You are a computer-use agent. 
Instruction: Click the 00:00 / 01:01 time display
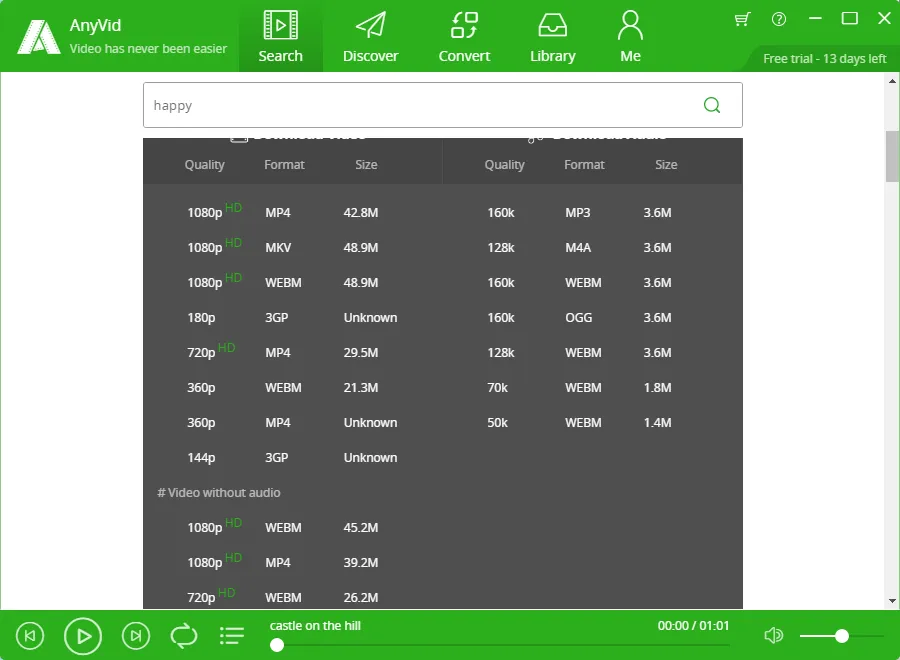point(693,626)
